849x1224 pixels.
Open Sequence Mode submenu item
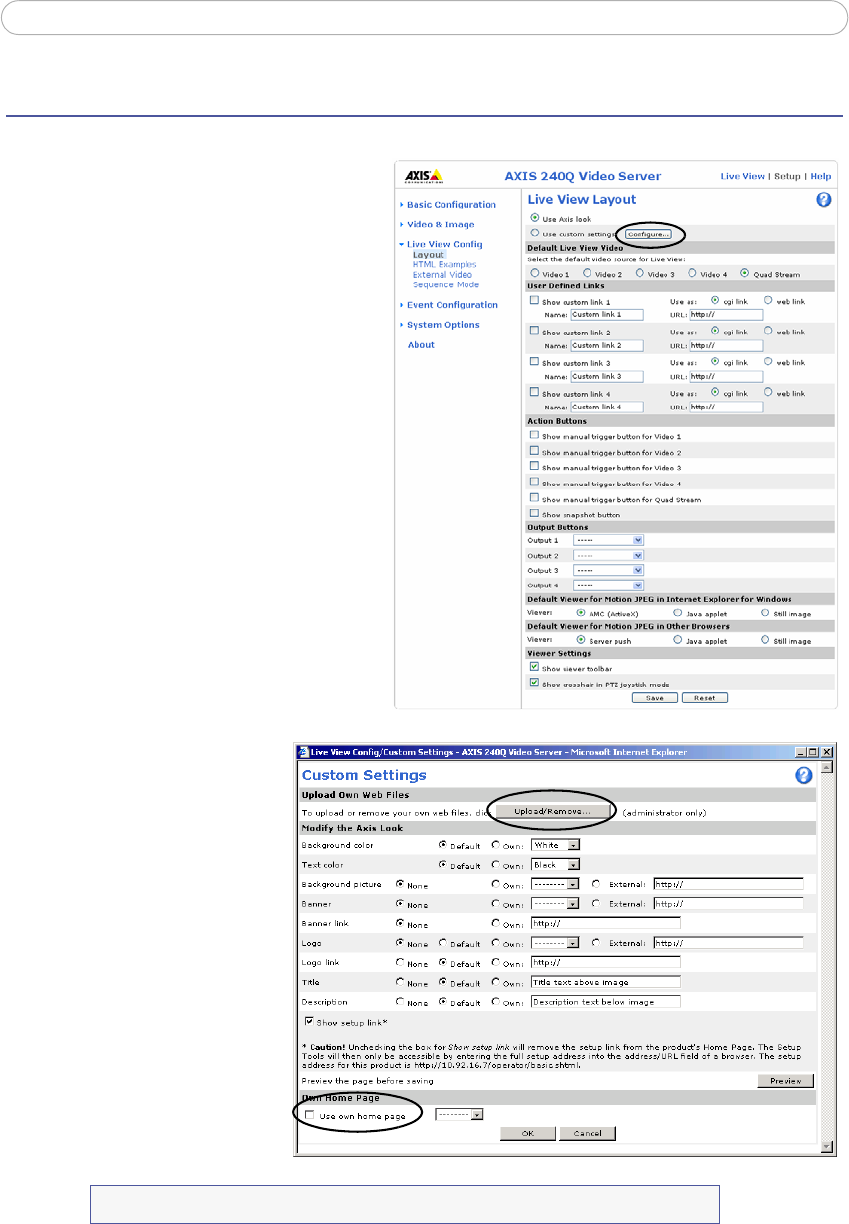coord(445,284)
